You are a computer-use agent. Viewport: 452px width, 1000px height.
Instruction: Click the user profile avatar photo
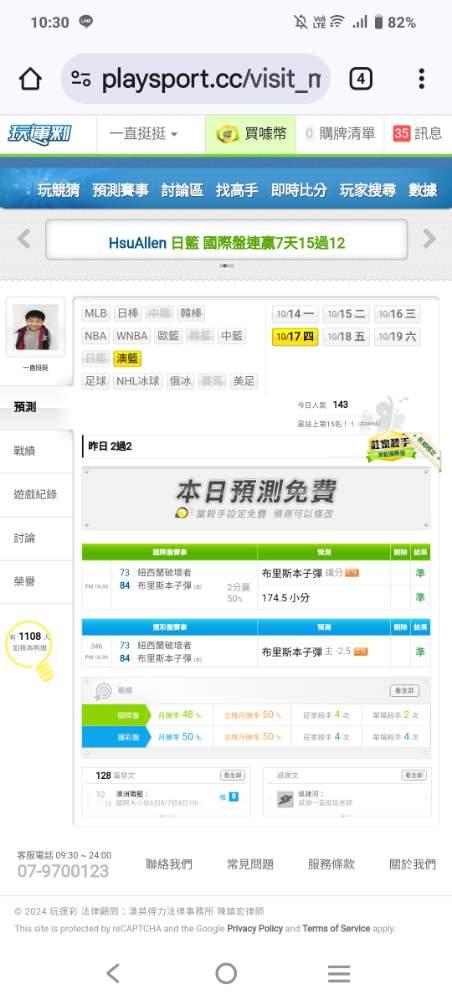(35, 327)
